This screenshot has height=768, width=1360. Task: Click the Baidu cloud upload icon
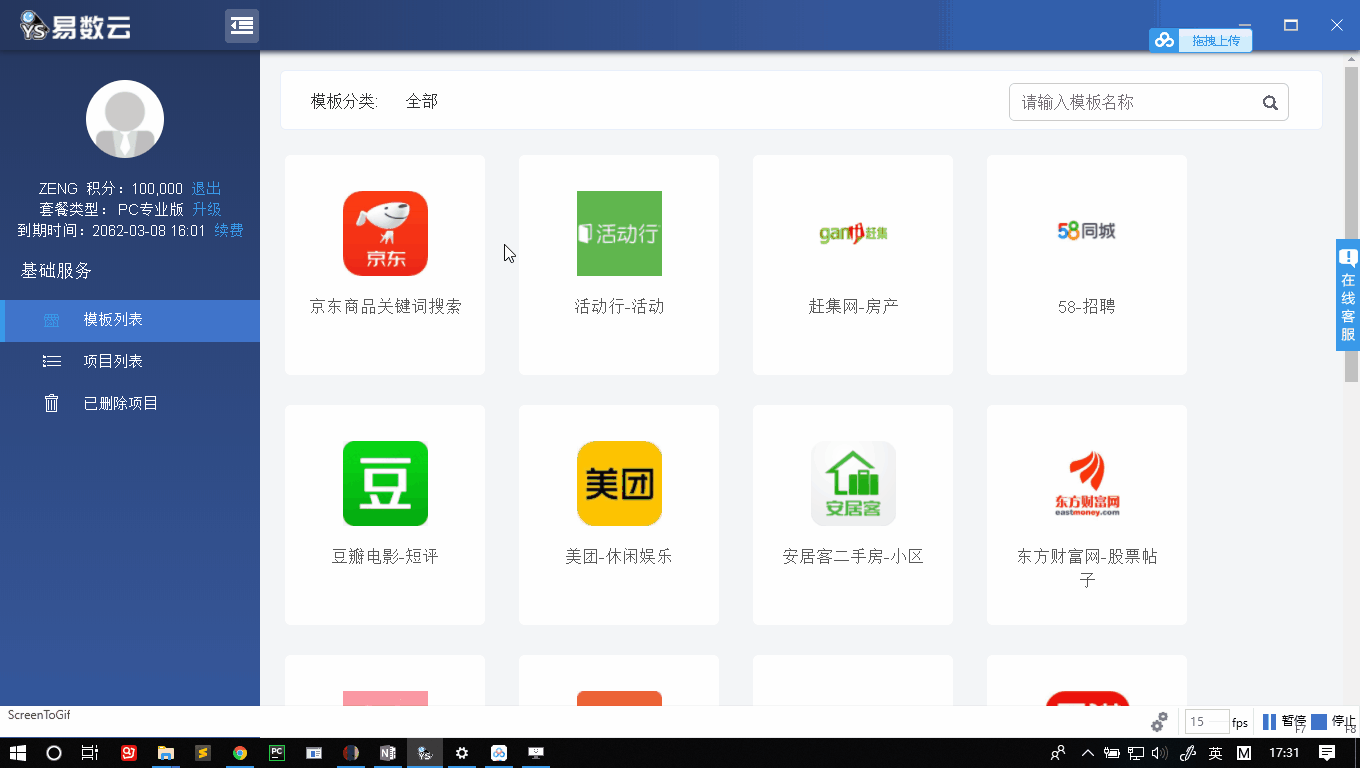point(1164,40)
